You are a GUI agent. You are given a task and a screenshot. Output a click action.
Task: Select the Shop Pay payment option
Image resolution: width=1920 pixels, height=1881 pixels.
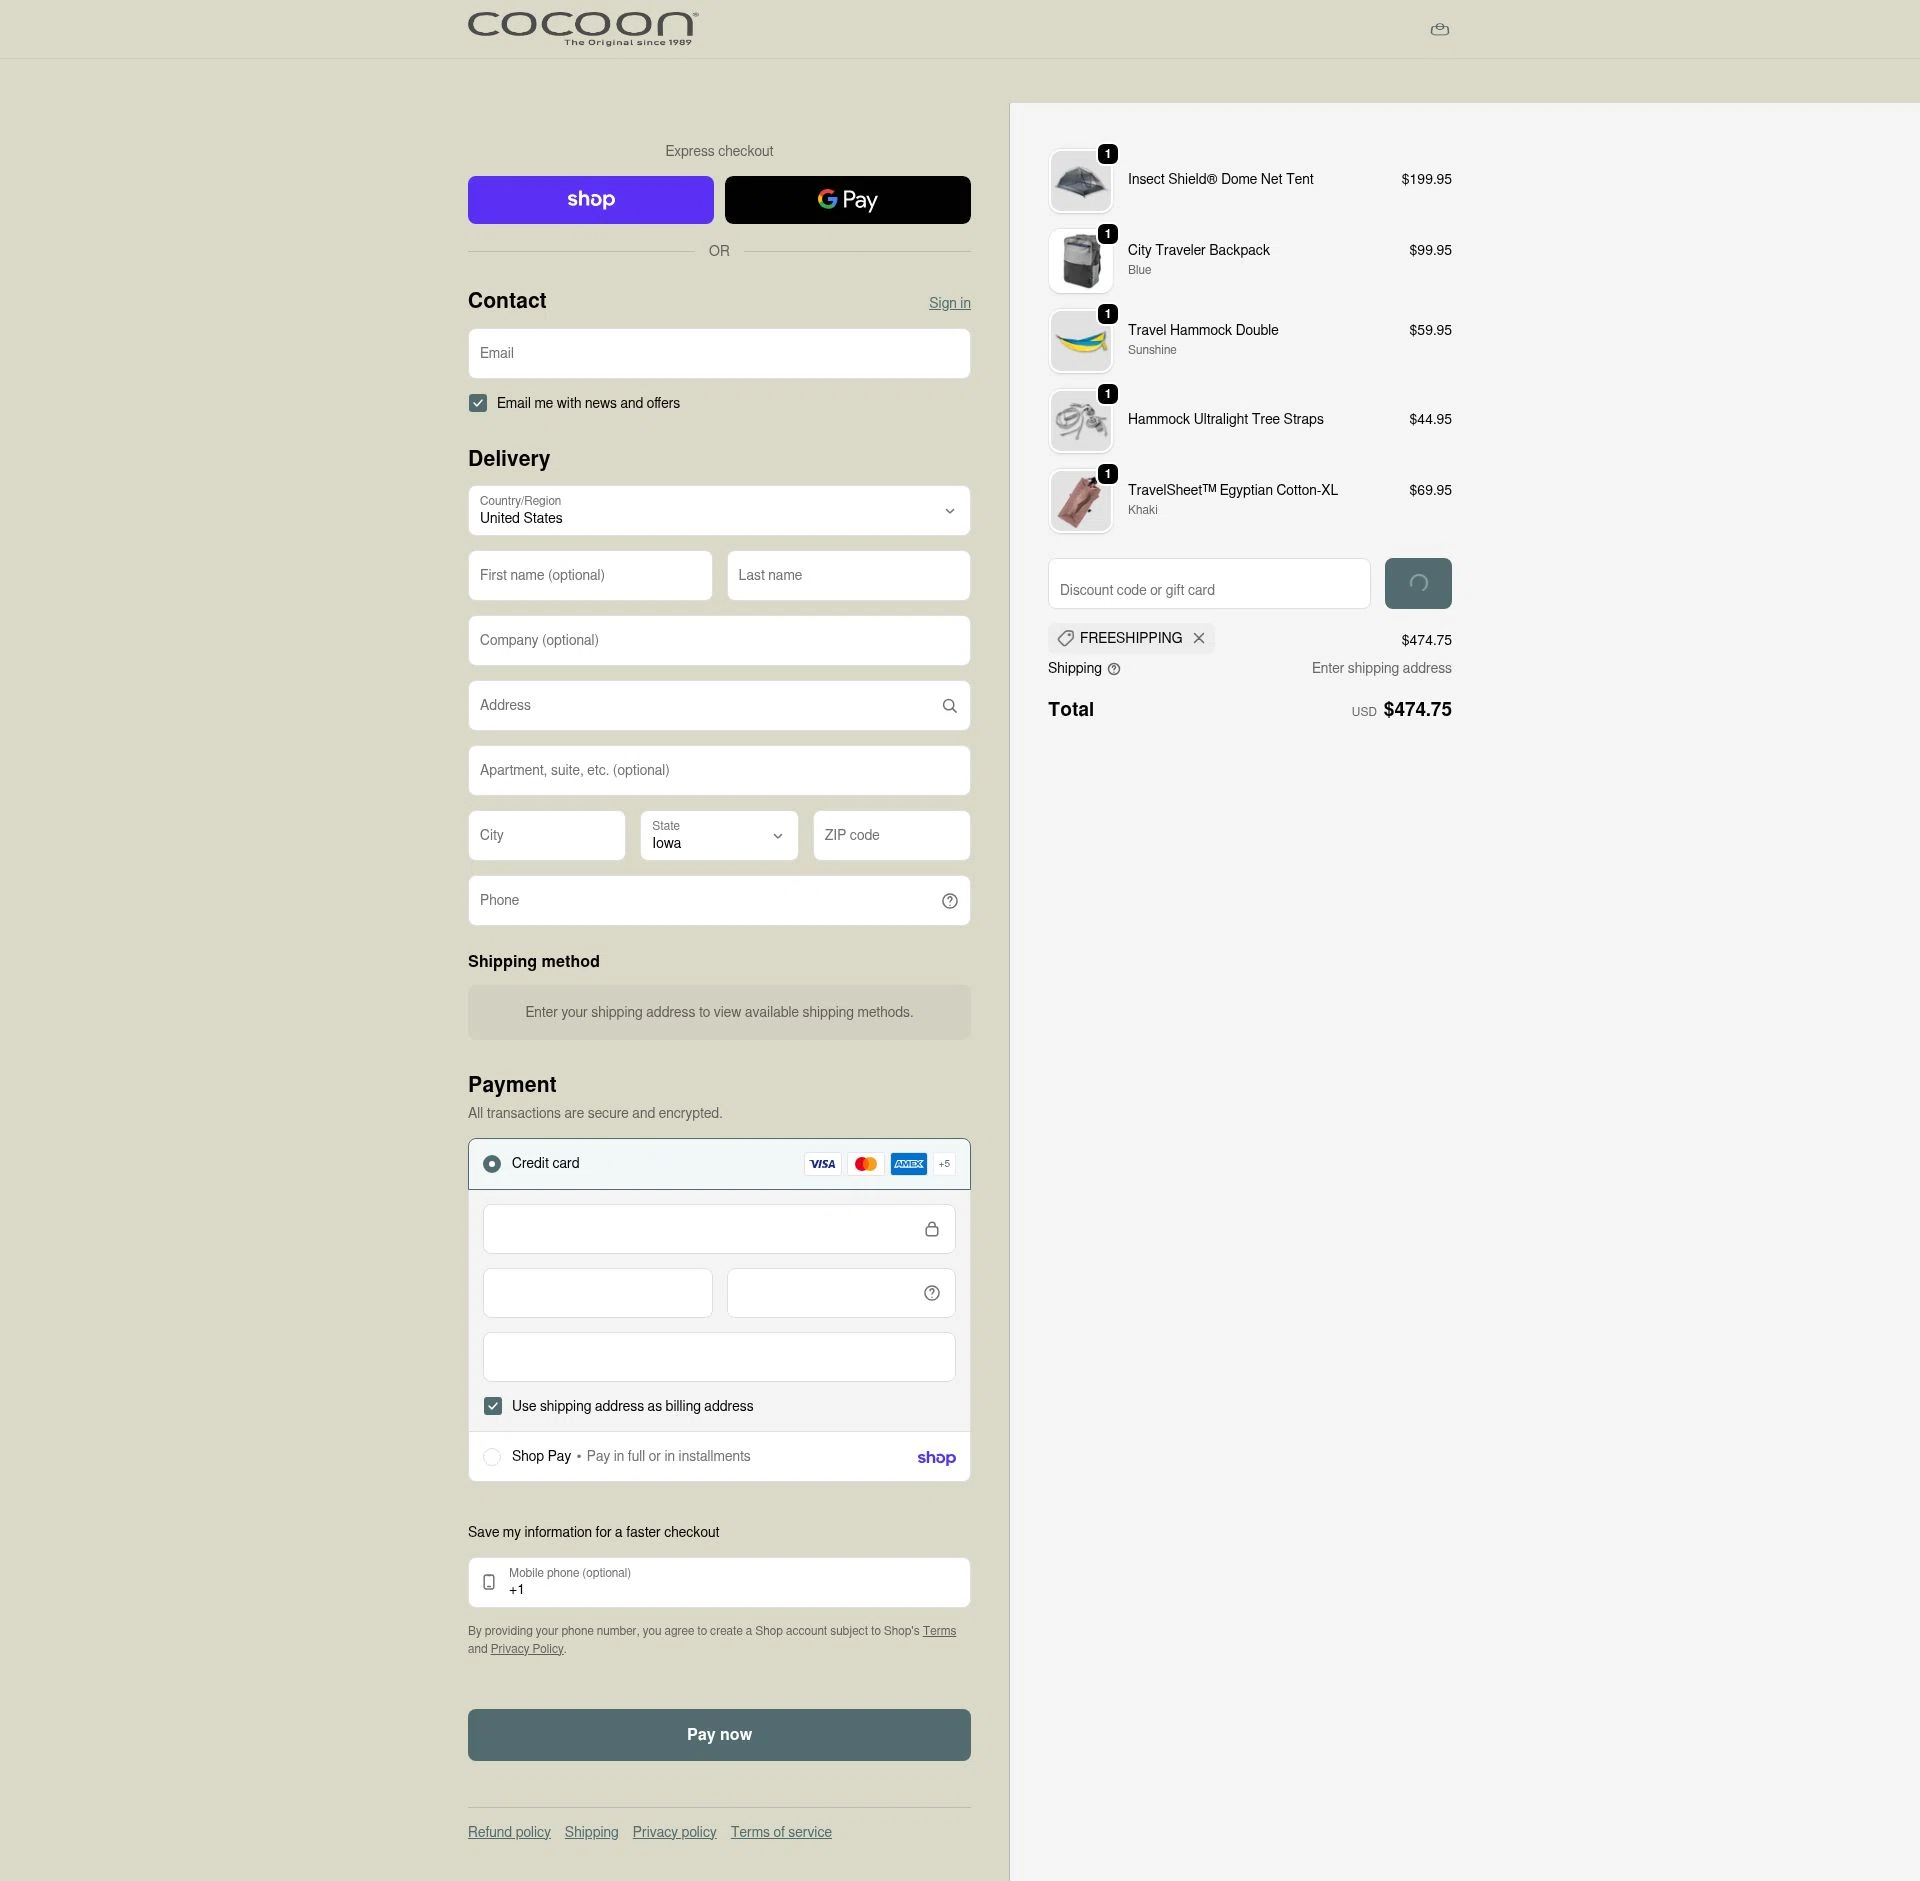pyautogui.click(x=492, y=1456)
